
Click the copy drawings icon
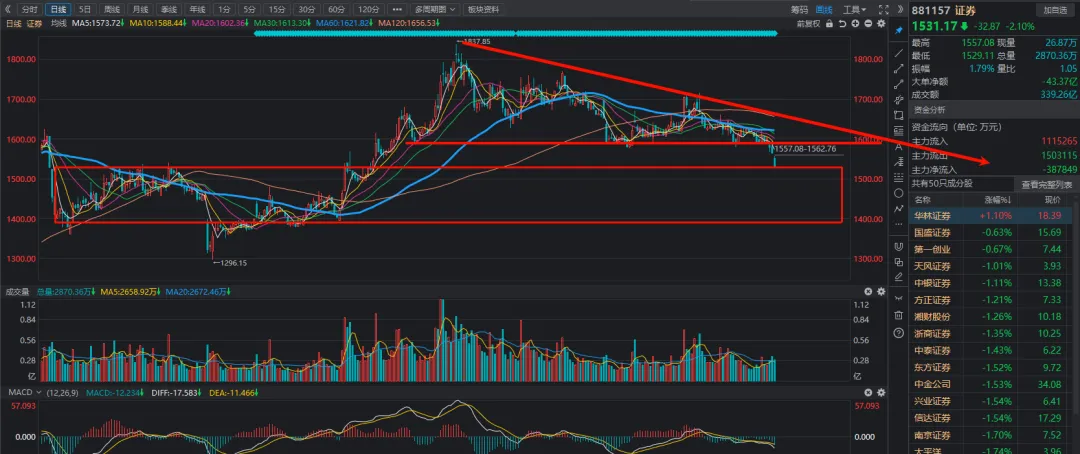(898, 262)
